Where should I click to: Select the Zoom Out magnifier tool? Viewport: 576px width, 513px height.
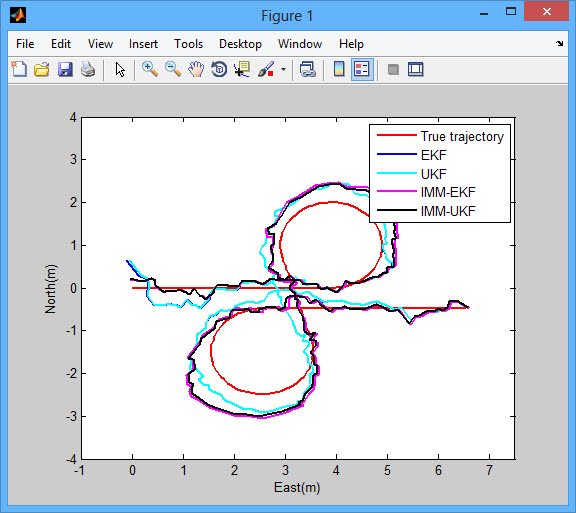pos(173,69)
